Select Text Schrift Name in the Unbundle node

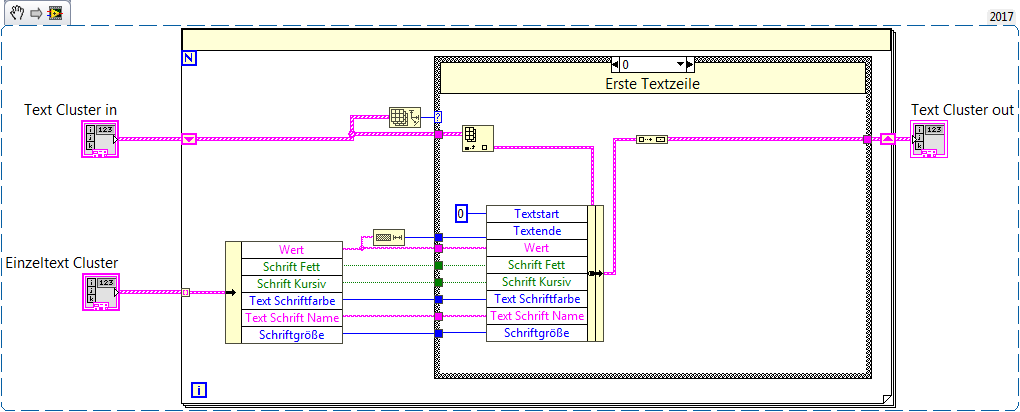click(x=291, y=318)
